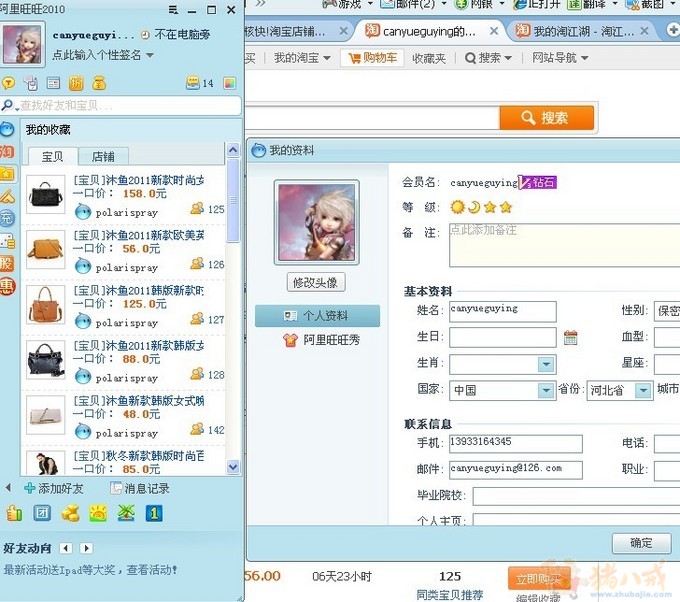Click scroll up arrow of favorites list
The image size is (680, 602).
tap(233, 150)
